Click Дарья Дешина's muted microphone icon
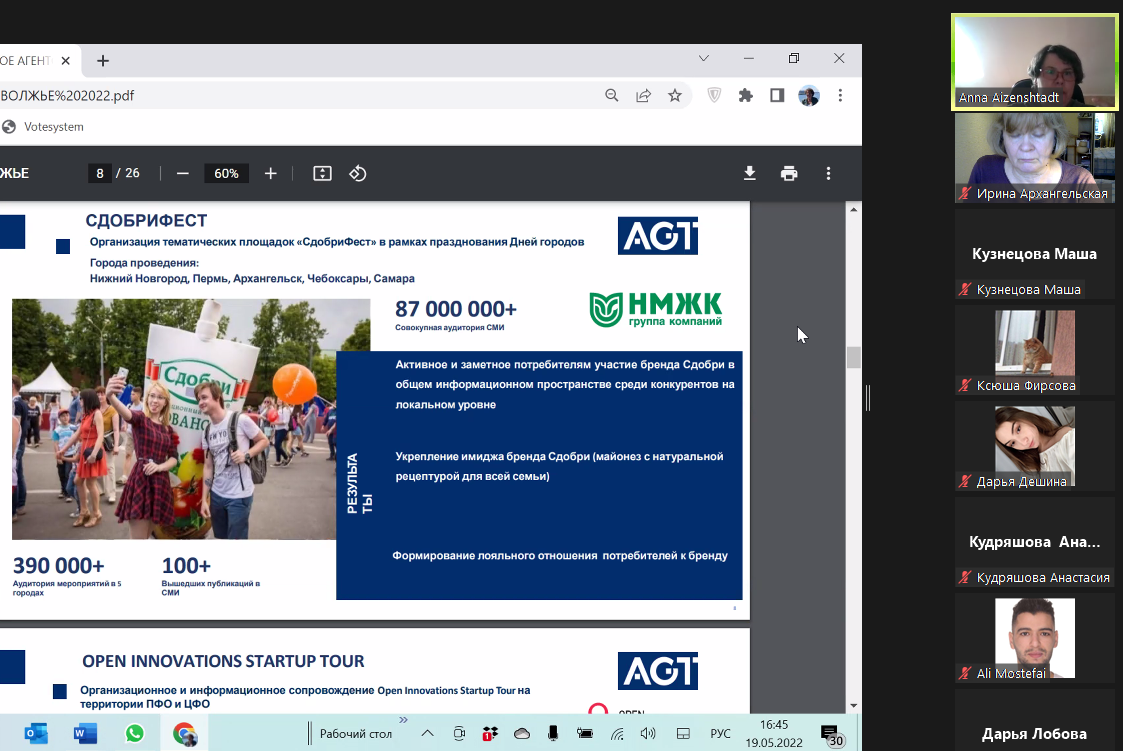Screen dimensions: 1123x751 point(965,481)
